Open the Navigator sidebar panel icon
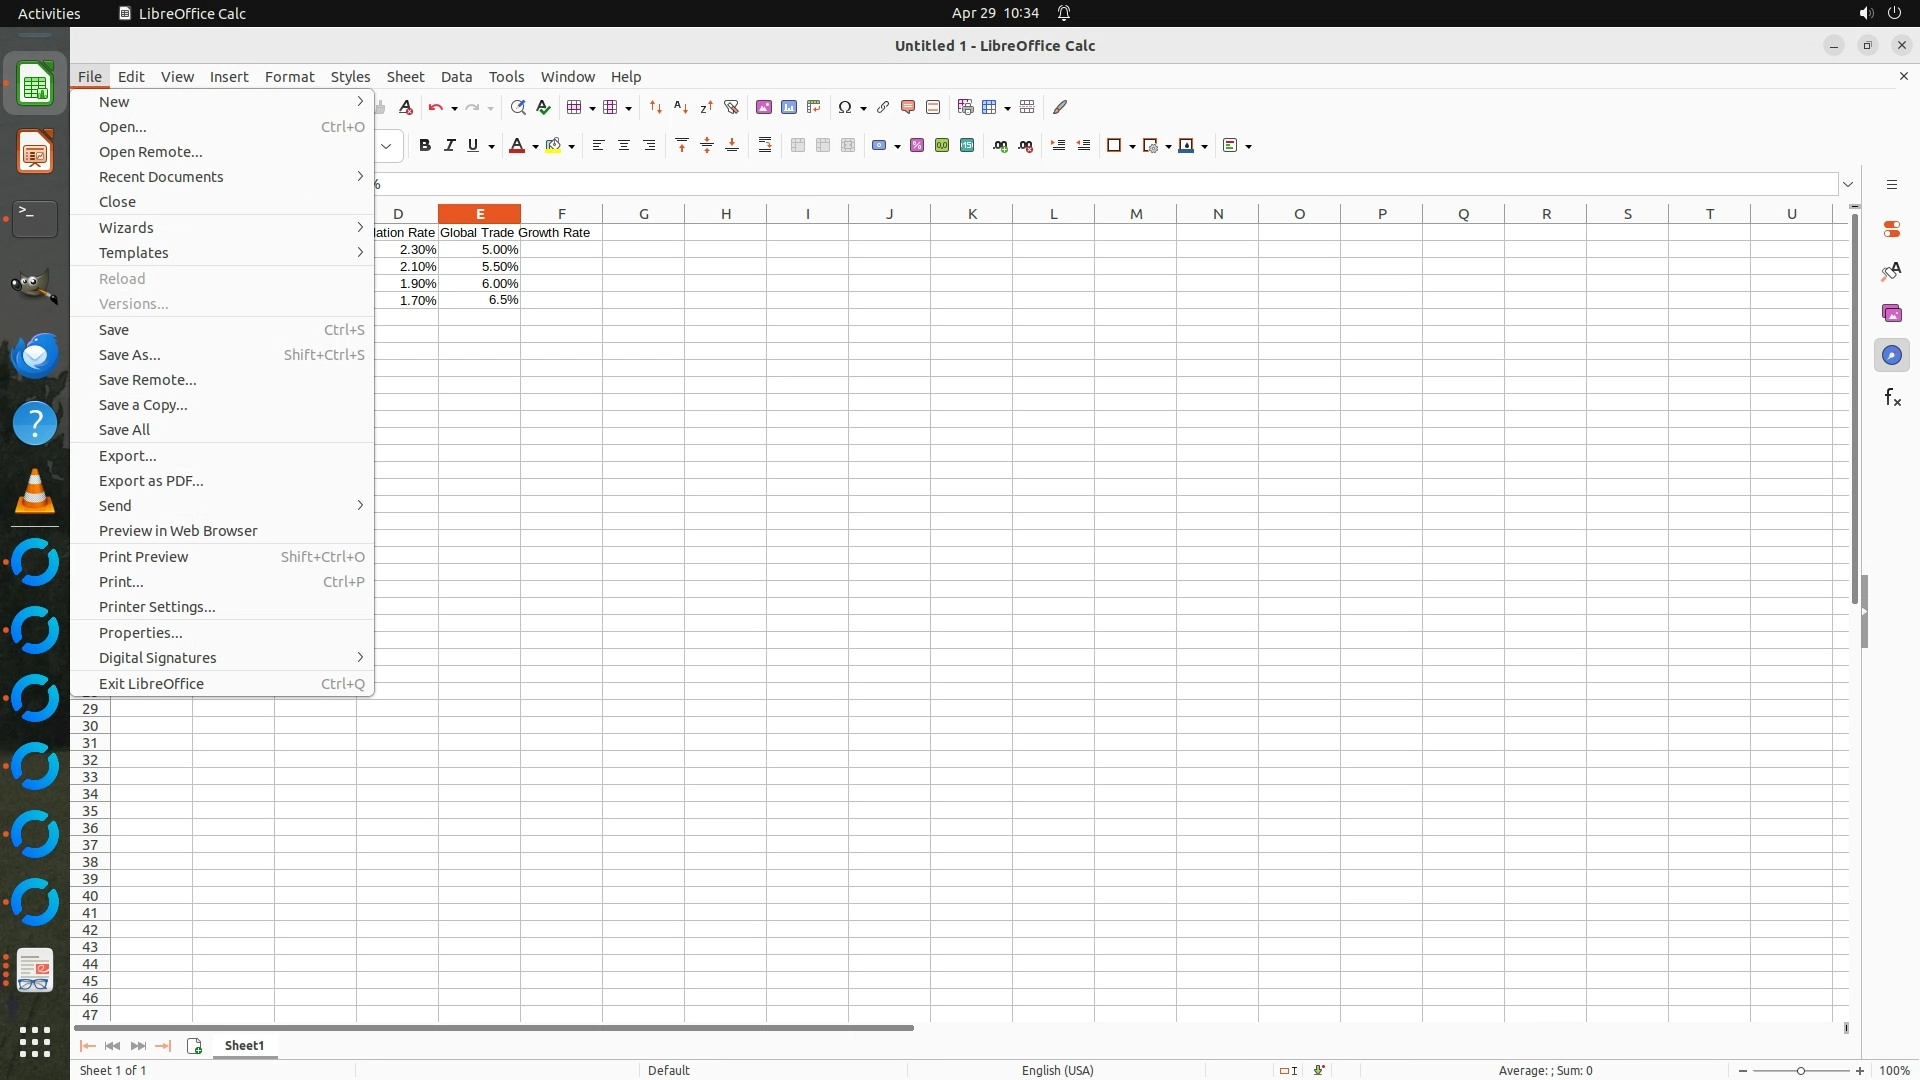The image size is (1920, 1080). (1892, 355)
